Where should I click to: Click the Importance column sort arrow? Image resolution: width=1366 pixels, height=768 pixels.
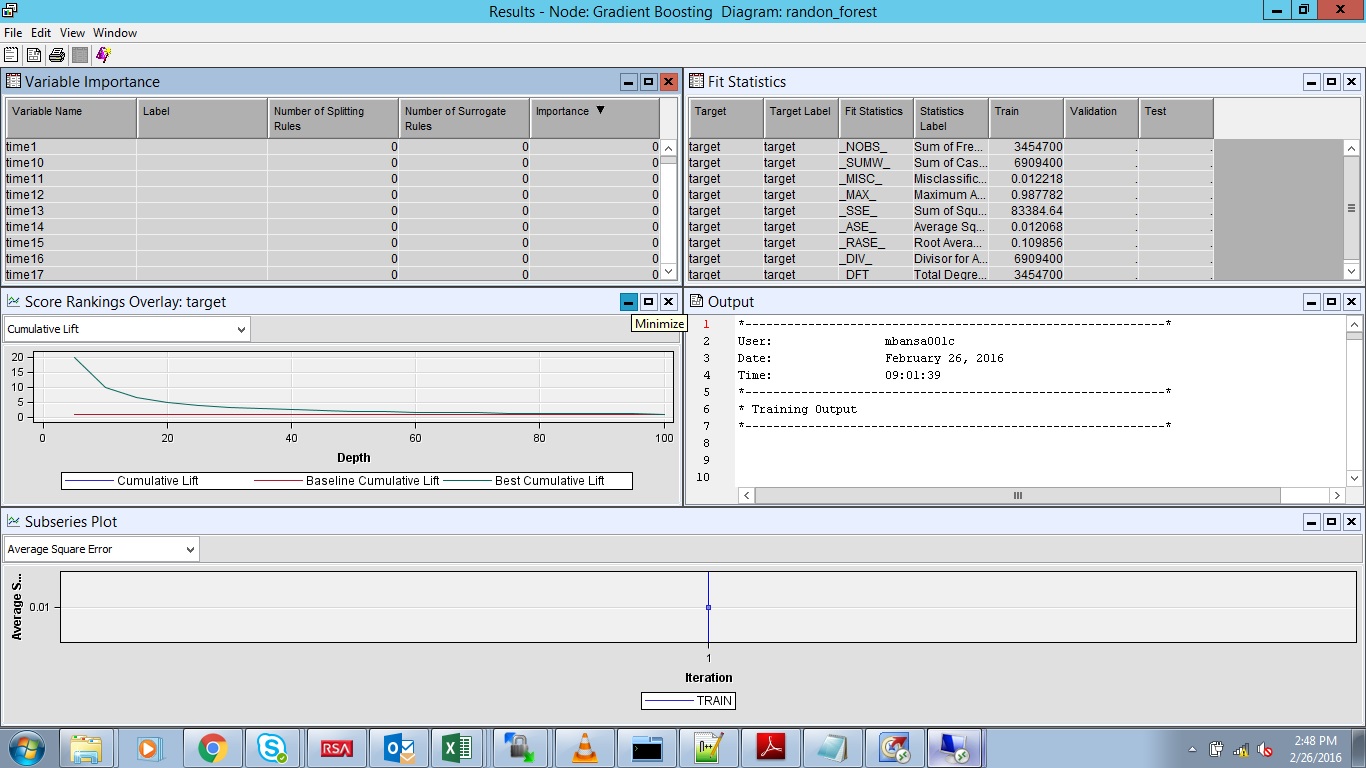click(600, 111)
